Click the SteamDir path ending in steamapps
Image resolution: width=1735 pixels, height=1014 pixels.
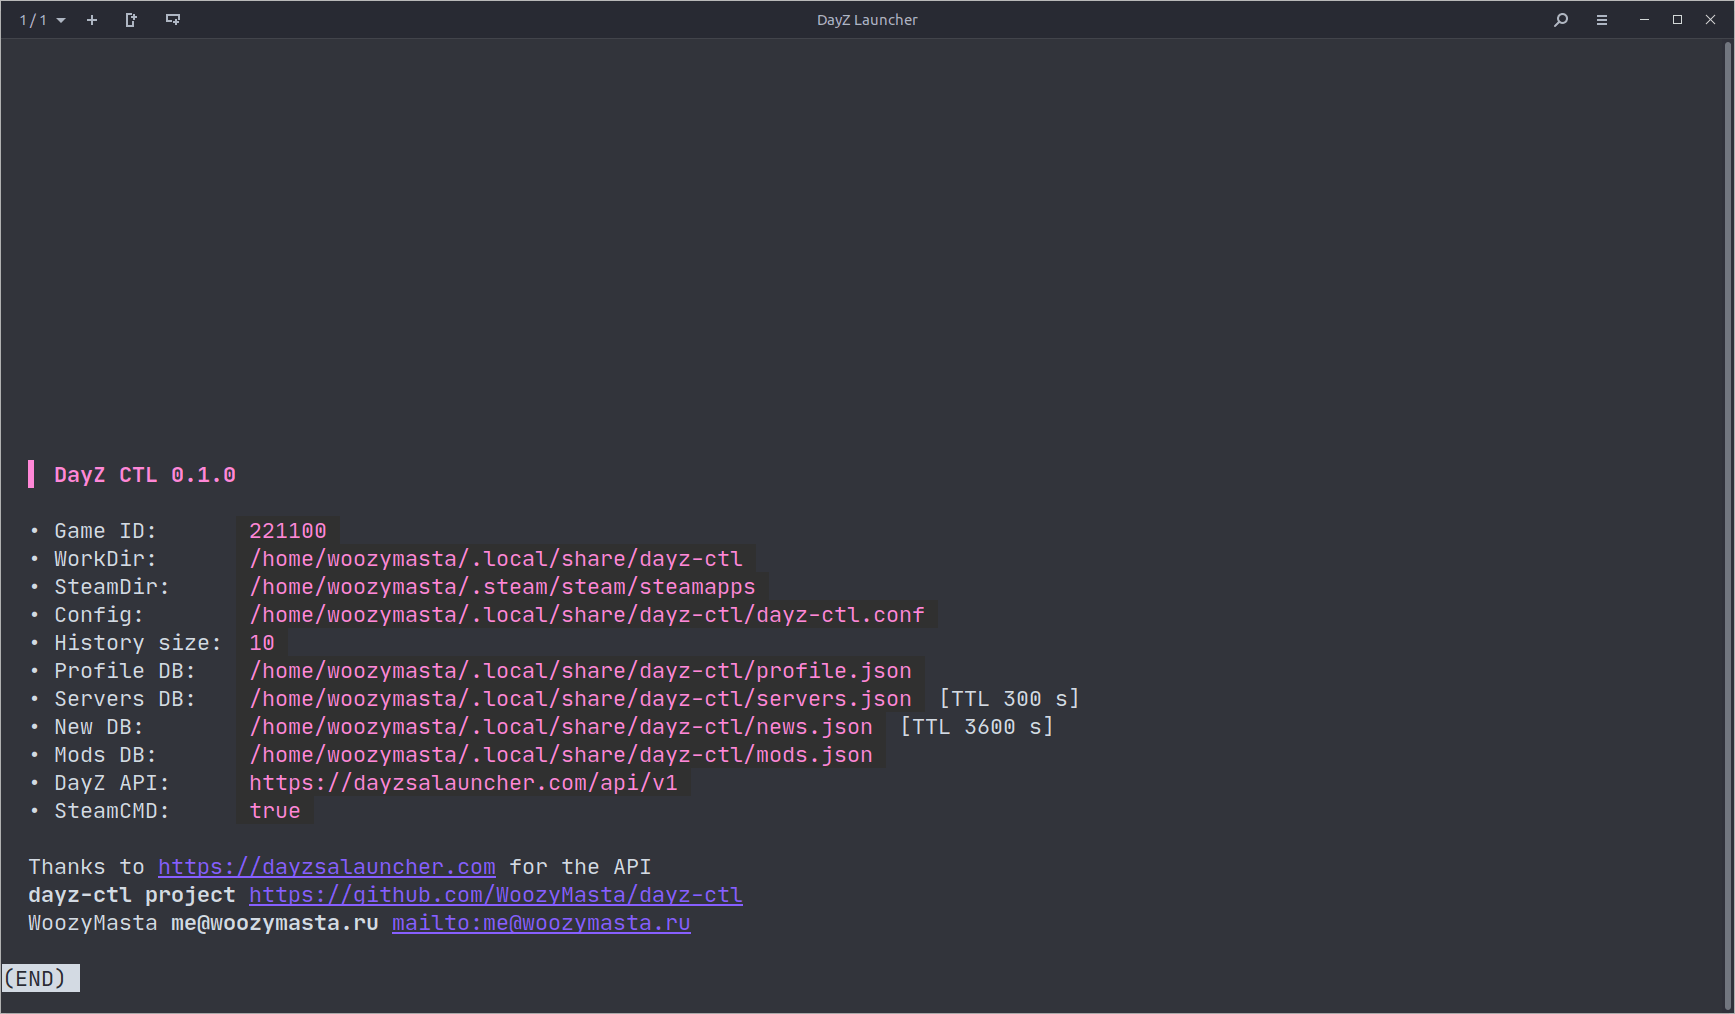[x=502, y=587]
